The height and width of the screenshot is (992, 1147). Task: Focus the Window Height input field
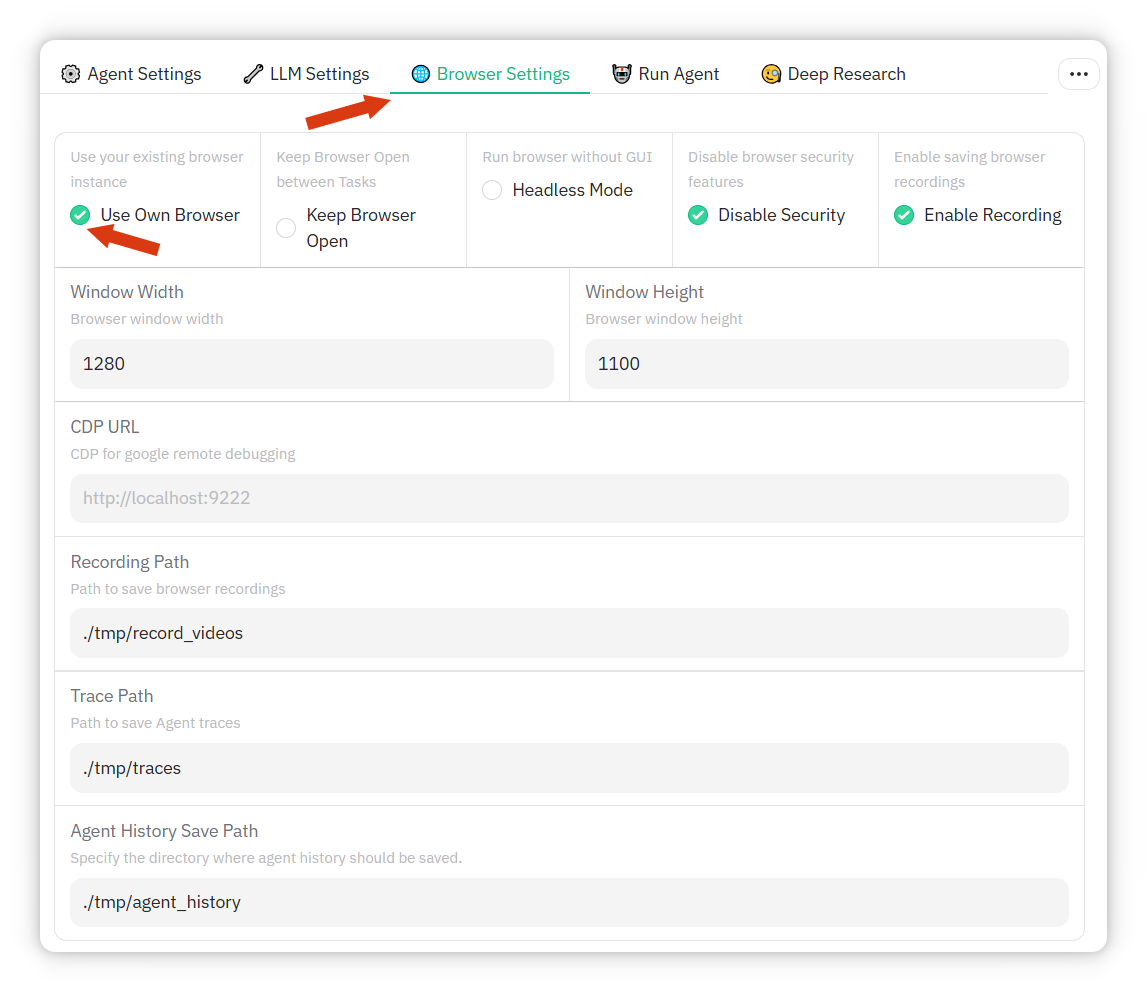point(826,364)
